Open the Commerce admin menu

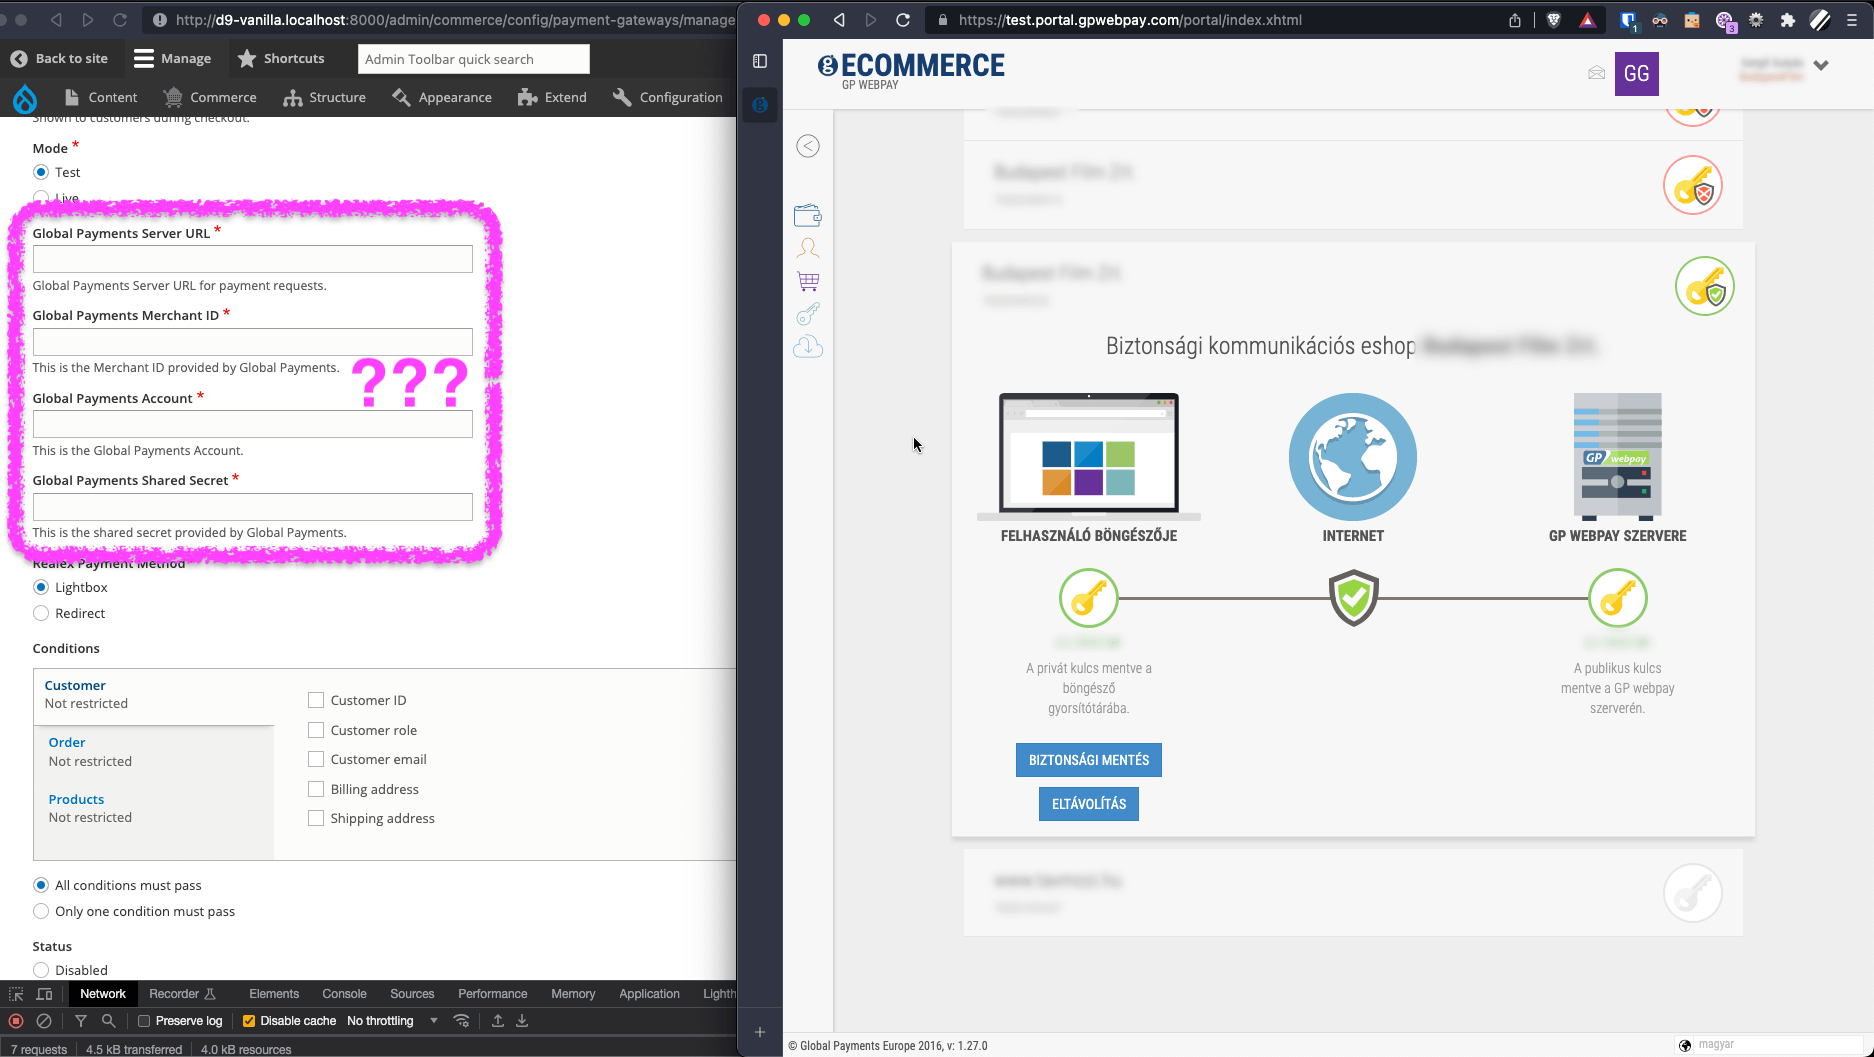(x=210, y=97)
